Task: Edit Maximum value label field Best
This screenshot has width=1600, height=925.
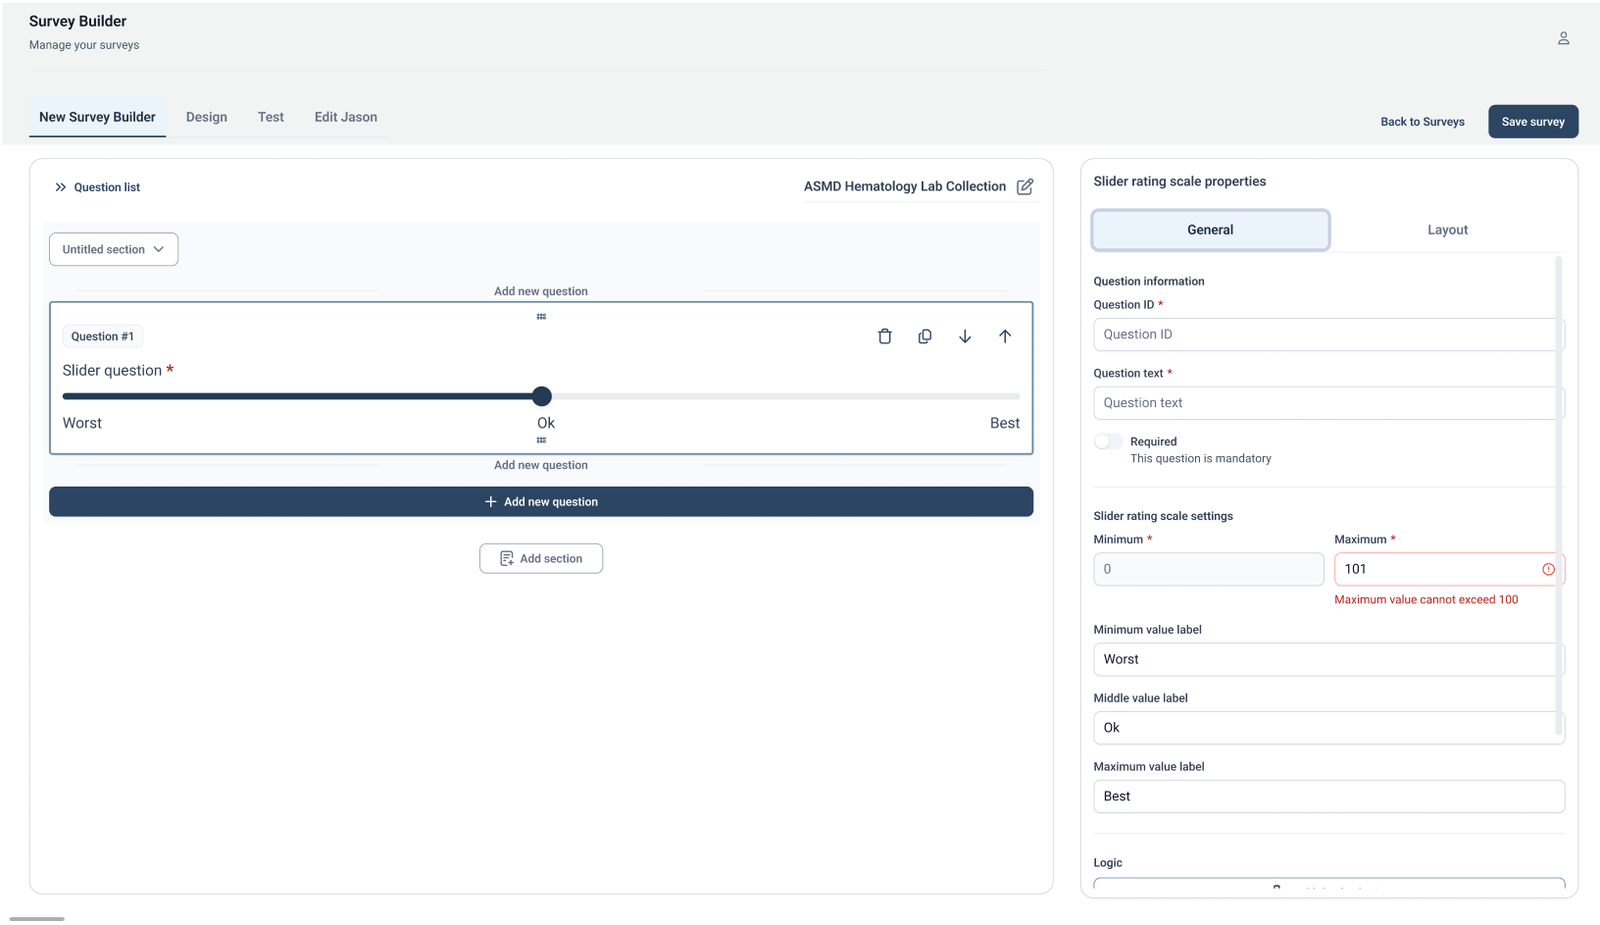Action: pos(1329,796)
